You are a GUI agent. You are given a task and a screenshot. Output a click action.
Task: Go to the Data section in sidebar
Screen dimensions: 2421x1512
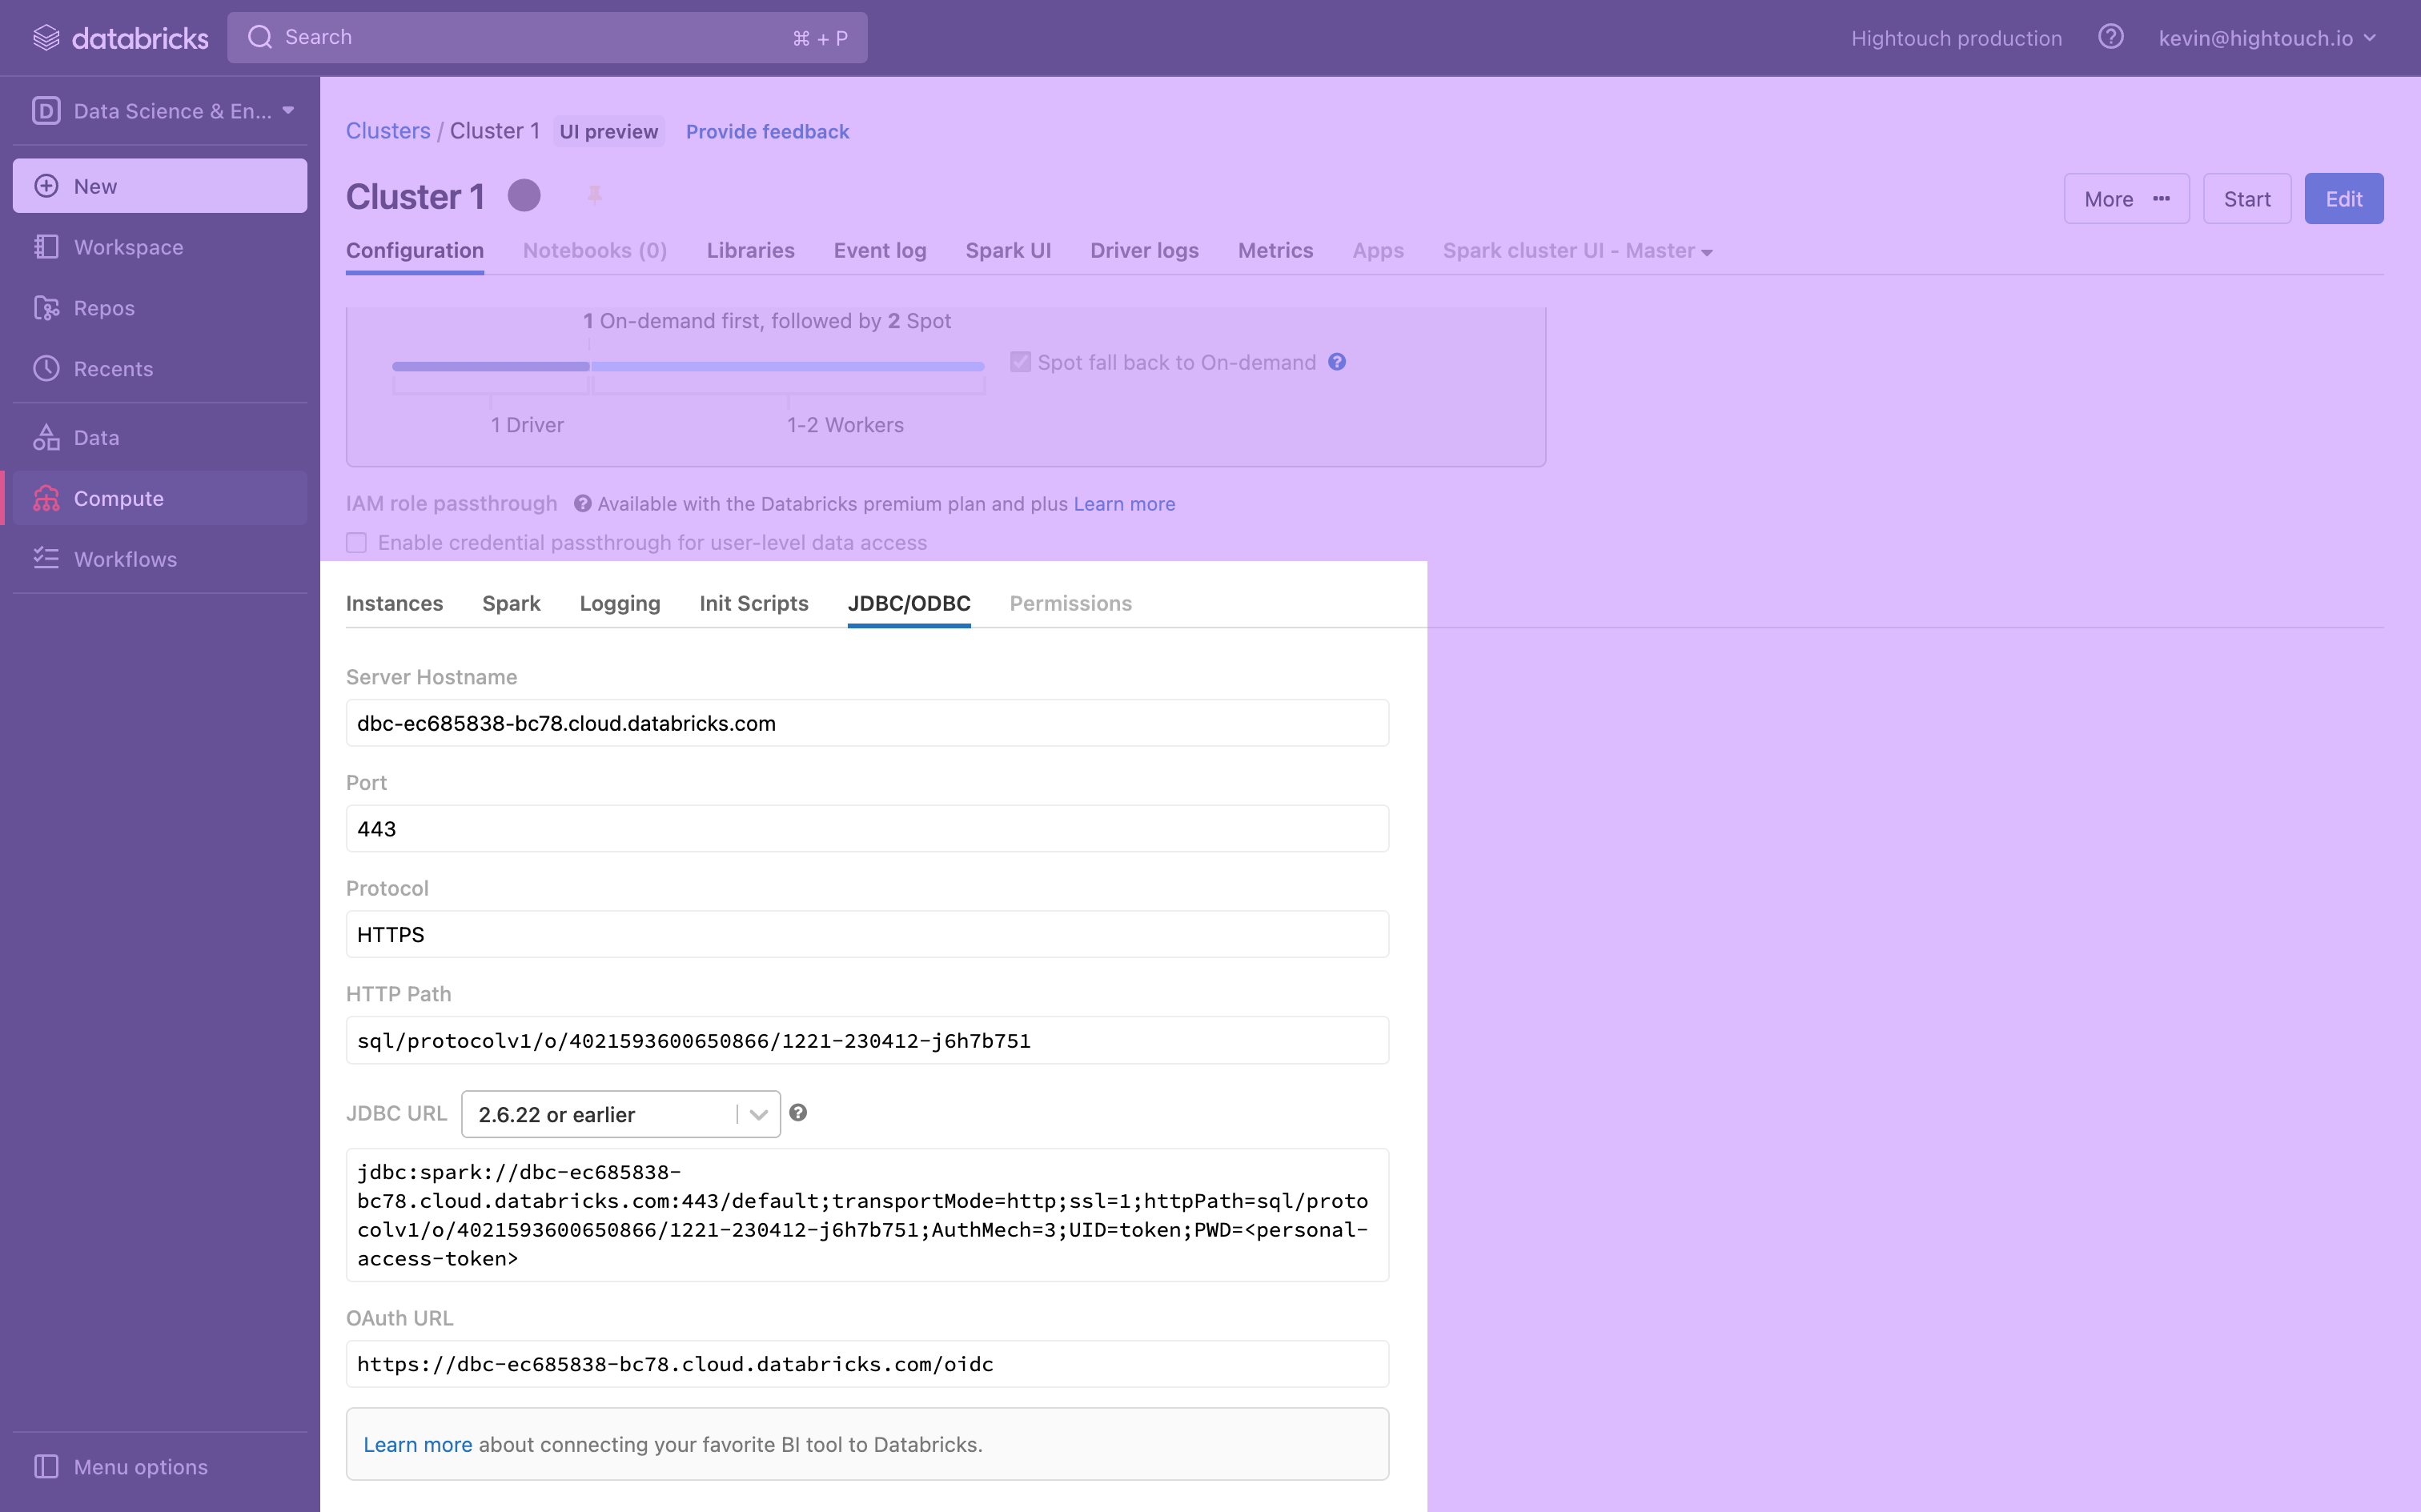96,438
